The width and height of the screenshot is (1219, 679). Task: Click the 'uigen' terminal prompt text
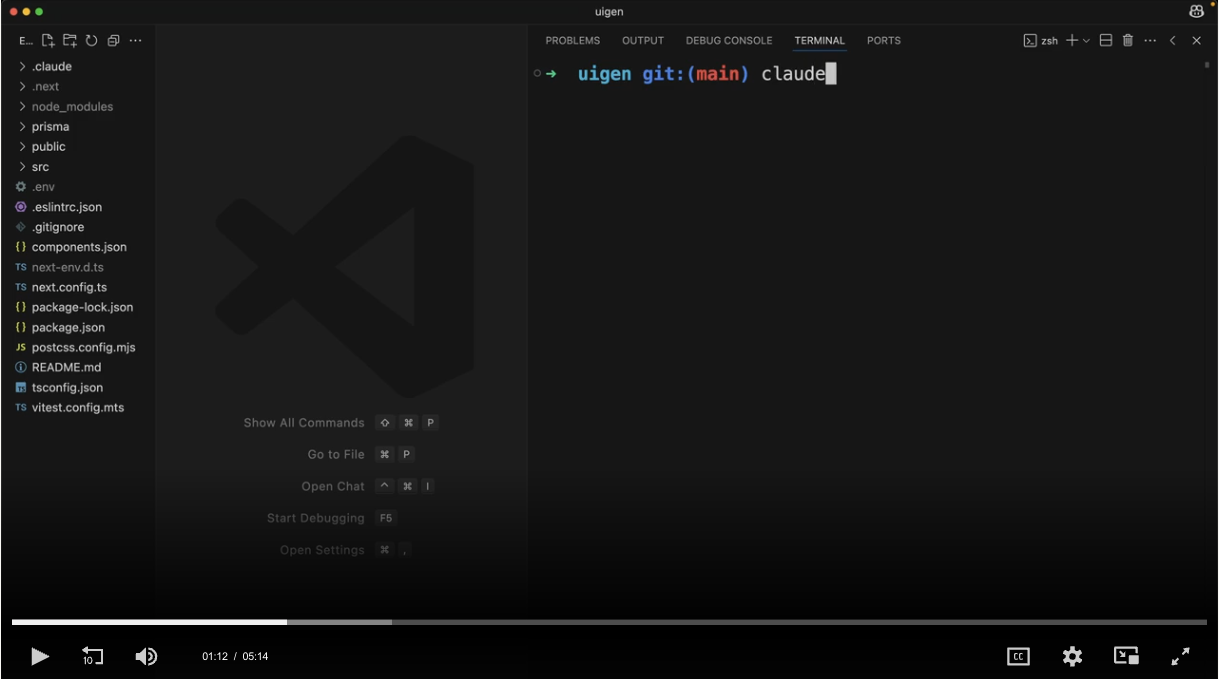604,74
